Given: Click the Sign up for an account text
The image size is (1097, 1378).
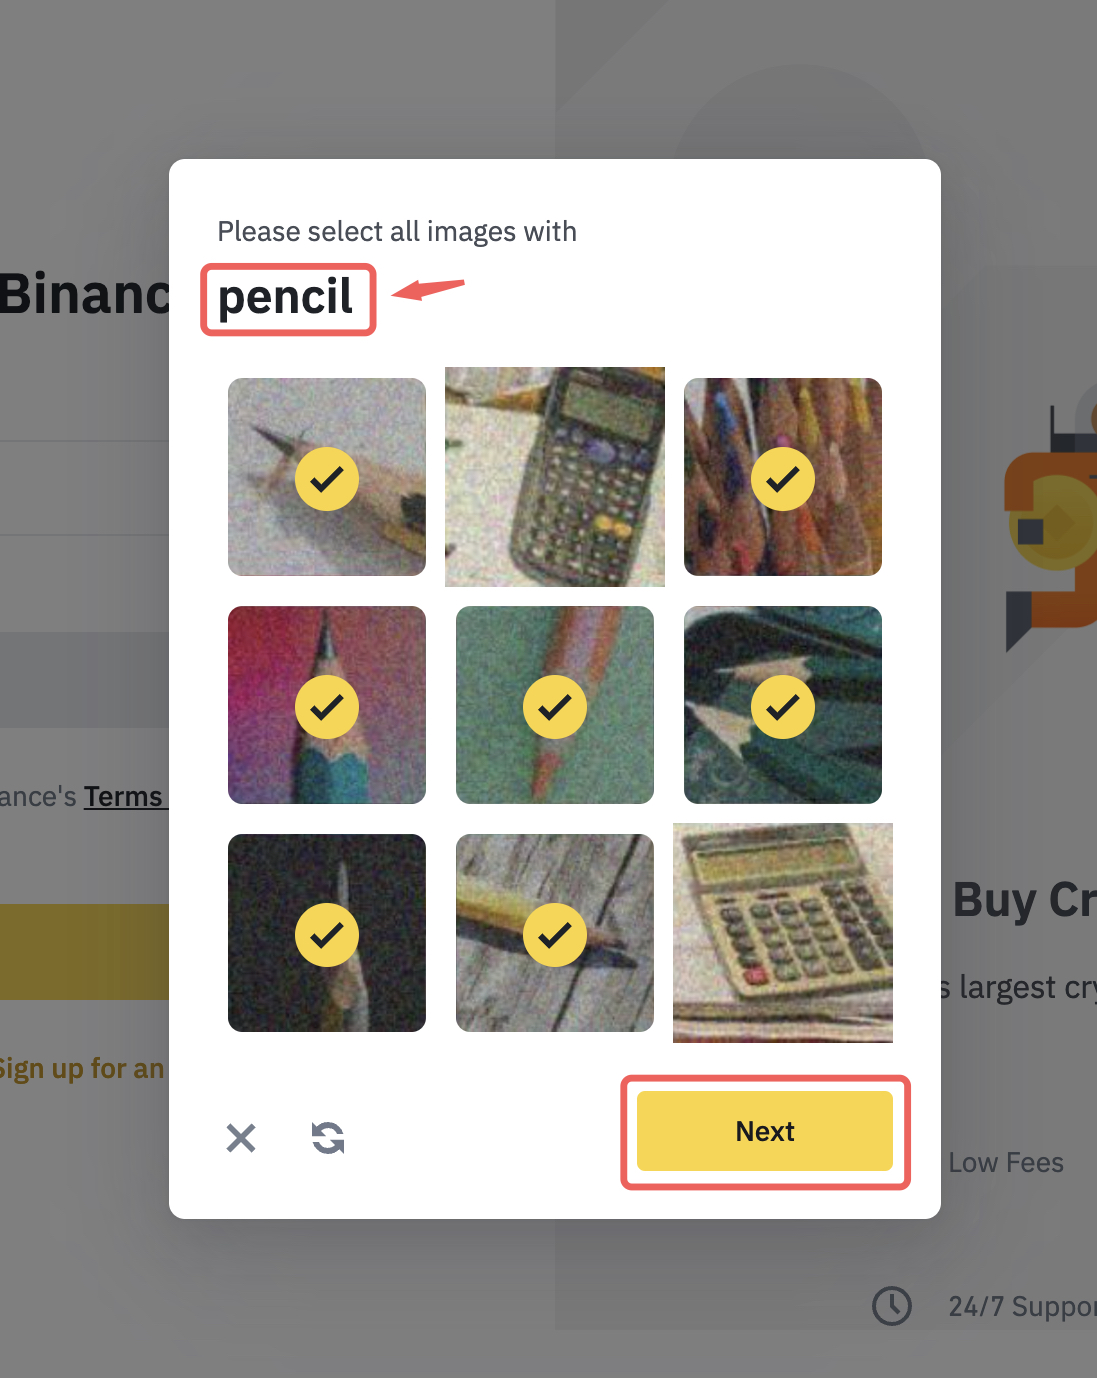Looking at the screenshot, I should coord(82,1068).
